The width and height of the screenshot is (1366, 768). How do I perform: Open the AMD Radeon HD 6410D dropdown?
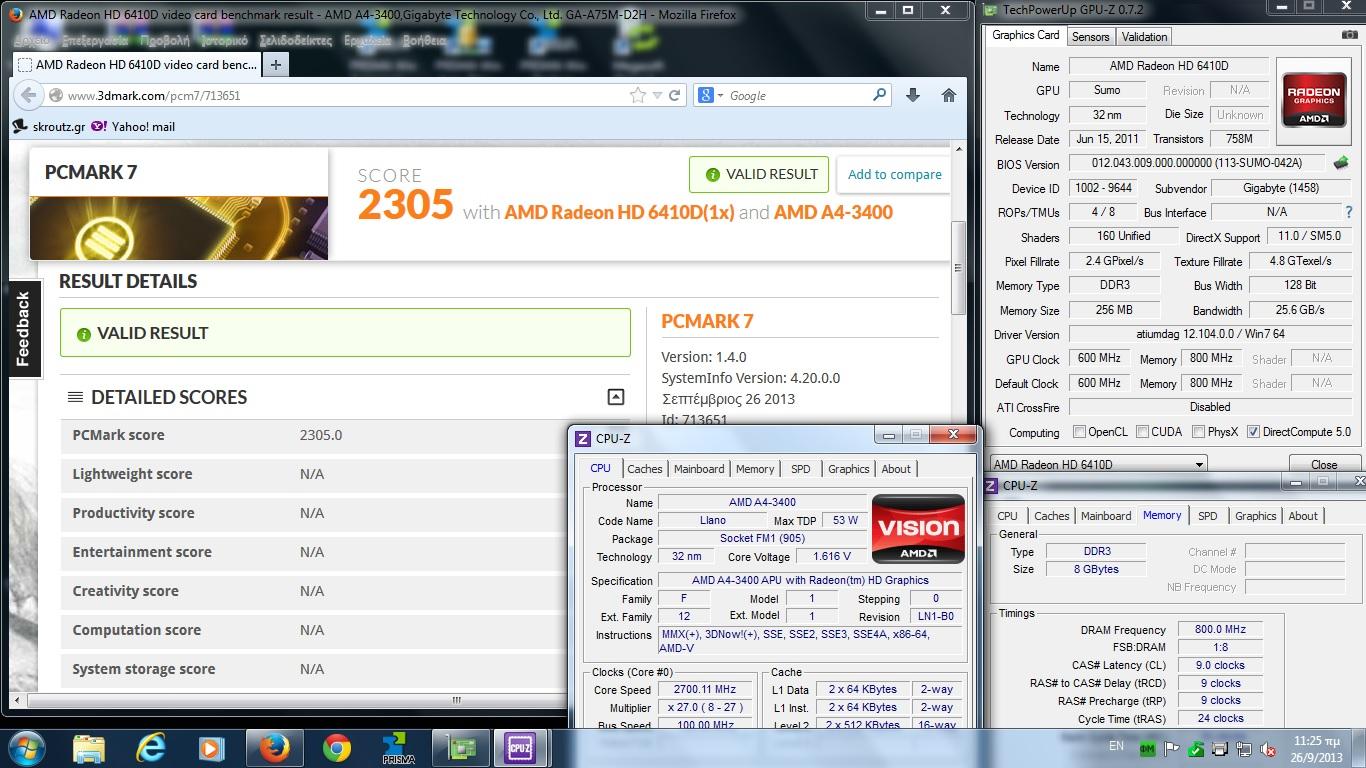coord(1097,465)
